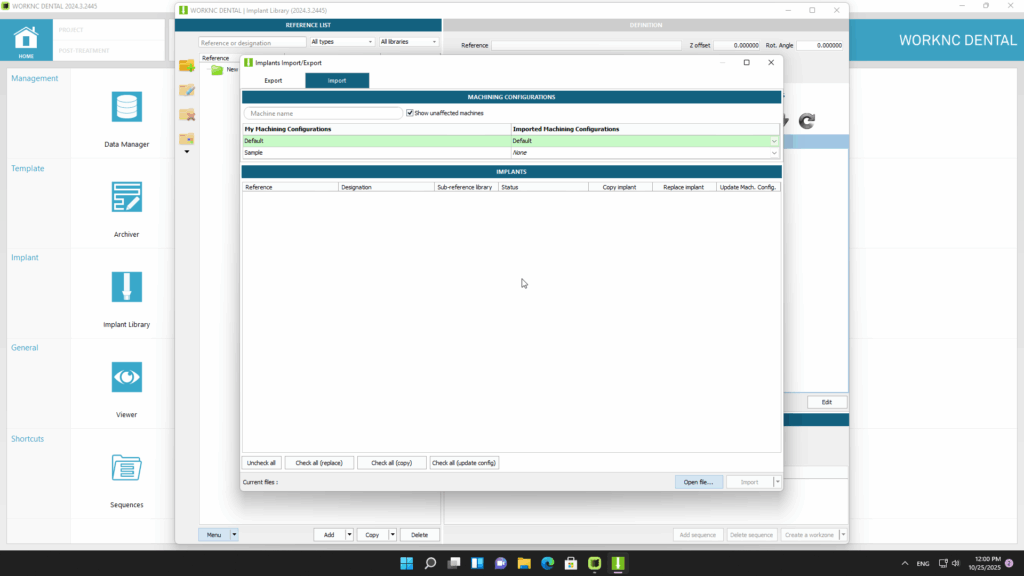Click the delete folder icon
The width and height of the screenshot is (1024, 576).
pos(186,115)
